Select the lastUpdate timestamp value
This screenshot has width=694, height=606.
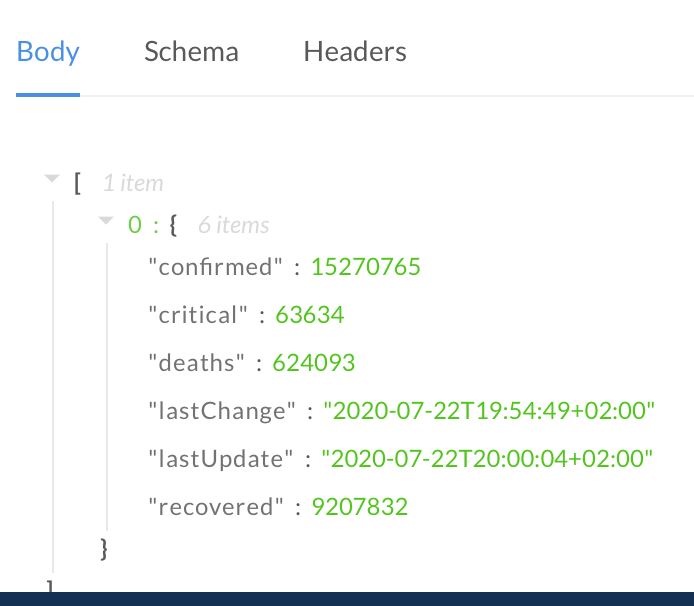487,459
